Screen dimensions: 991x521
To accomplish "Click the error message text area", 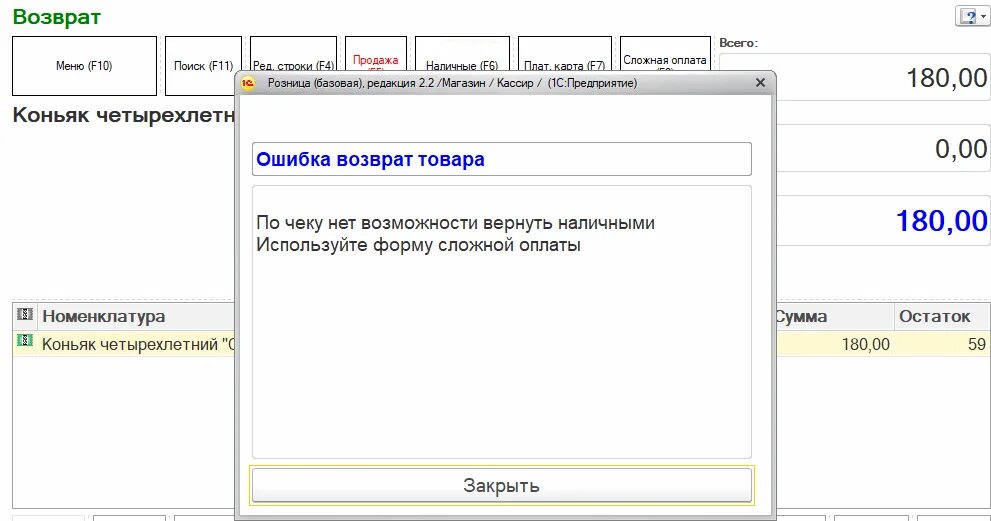I will [x=502, y=322].
